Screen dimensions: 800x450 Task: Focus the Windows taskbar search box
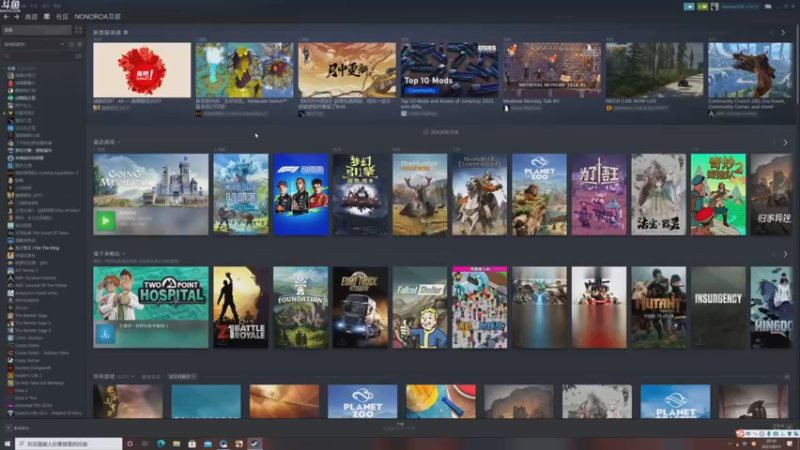tap(69, 444)
